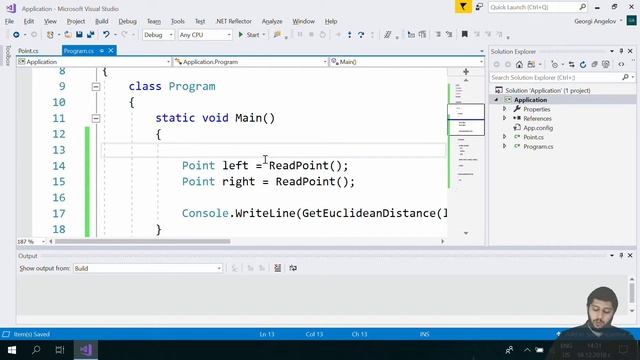The width and height of the screenshot is (640, 360).
Task: Open the Build menu
Action: point(101,21)
